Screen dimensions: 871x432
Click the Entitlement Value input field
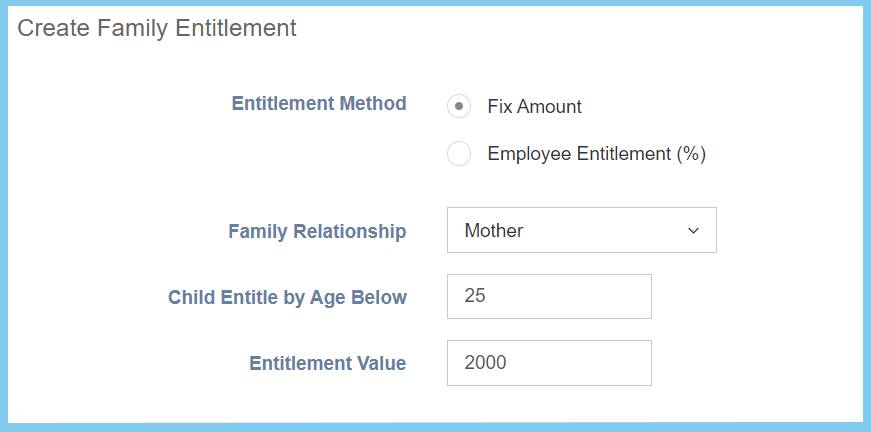pos(549,363)
